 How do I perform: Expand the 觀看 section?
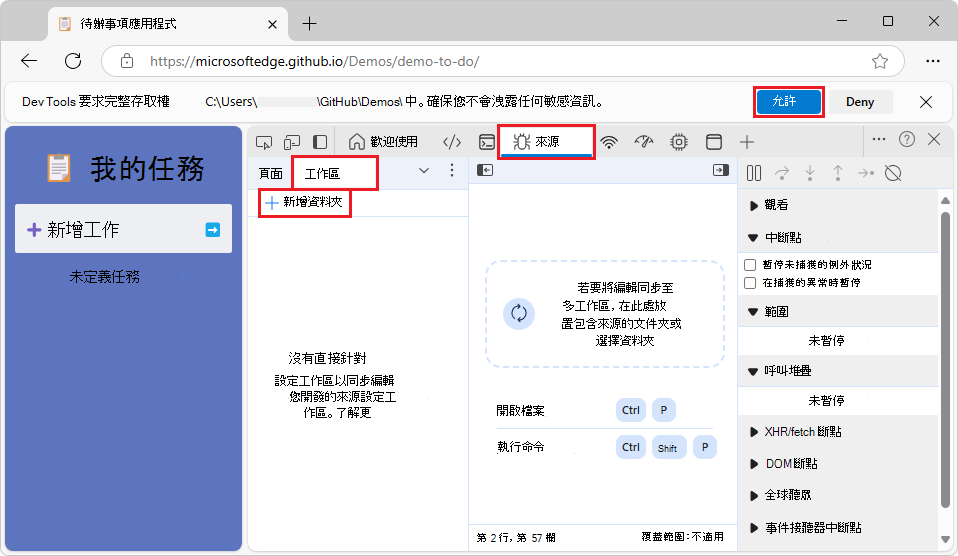coord(838,205)
